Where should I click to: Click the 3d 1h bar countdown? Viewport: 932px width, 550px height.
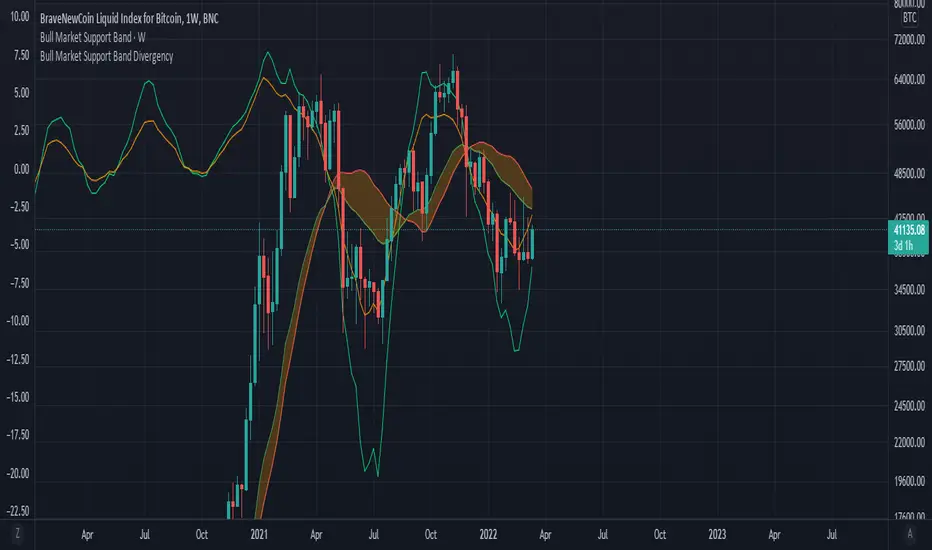coord(903,245)
